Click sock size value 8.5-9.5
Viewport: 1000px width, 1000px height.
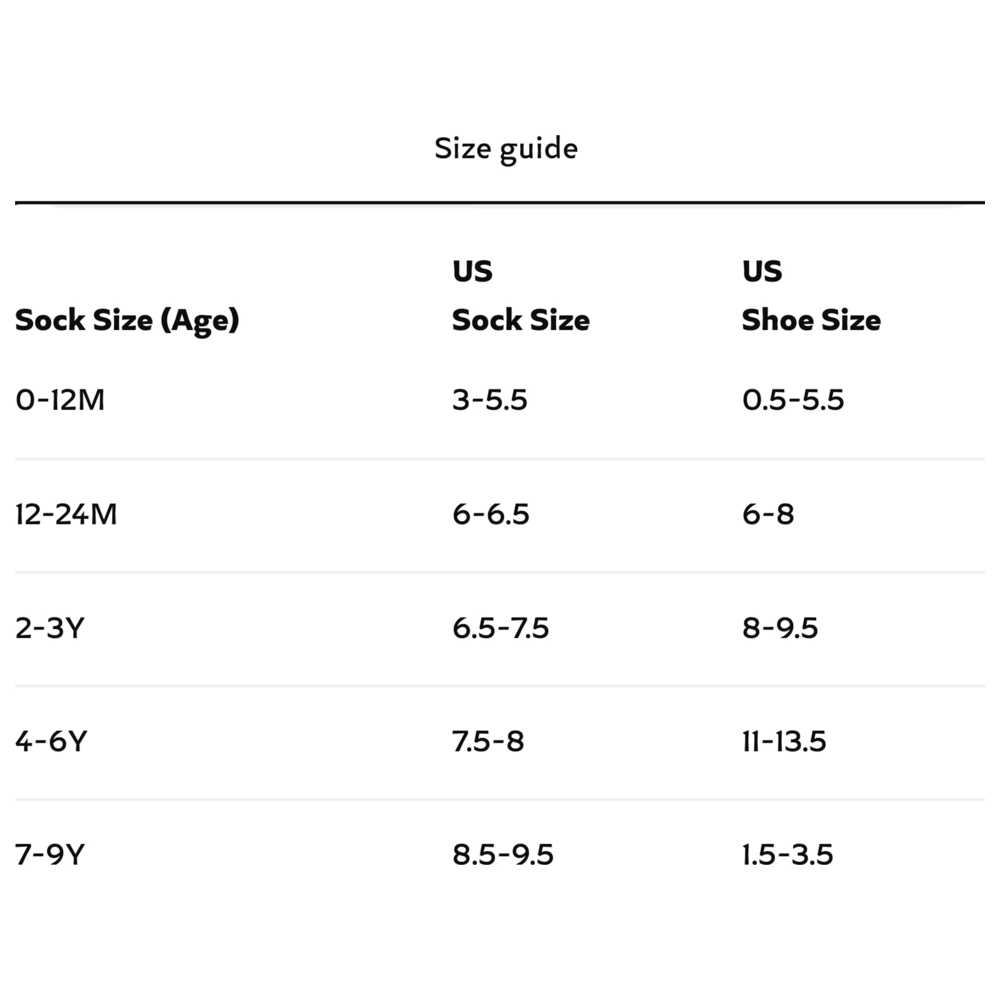(502, 855)
